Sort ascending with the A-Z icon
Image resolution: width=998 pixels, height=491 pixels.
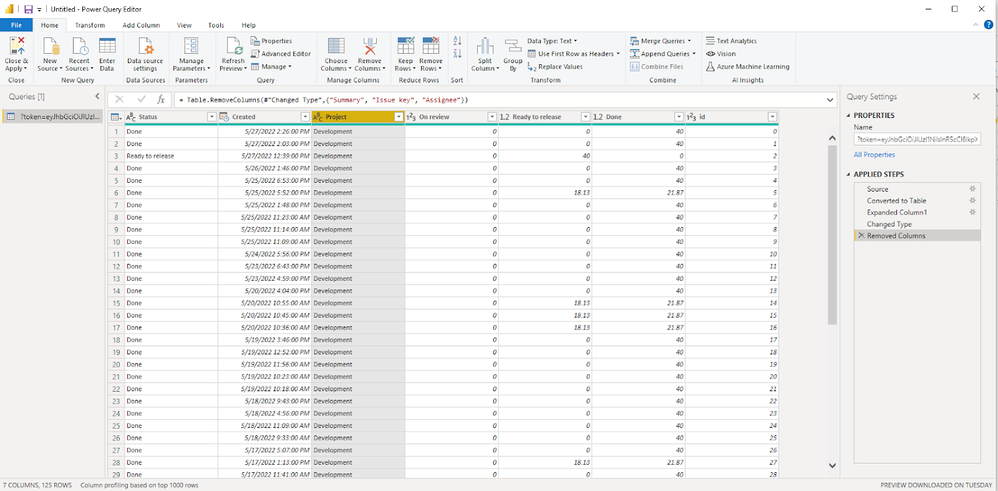point(457,42)
